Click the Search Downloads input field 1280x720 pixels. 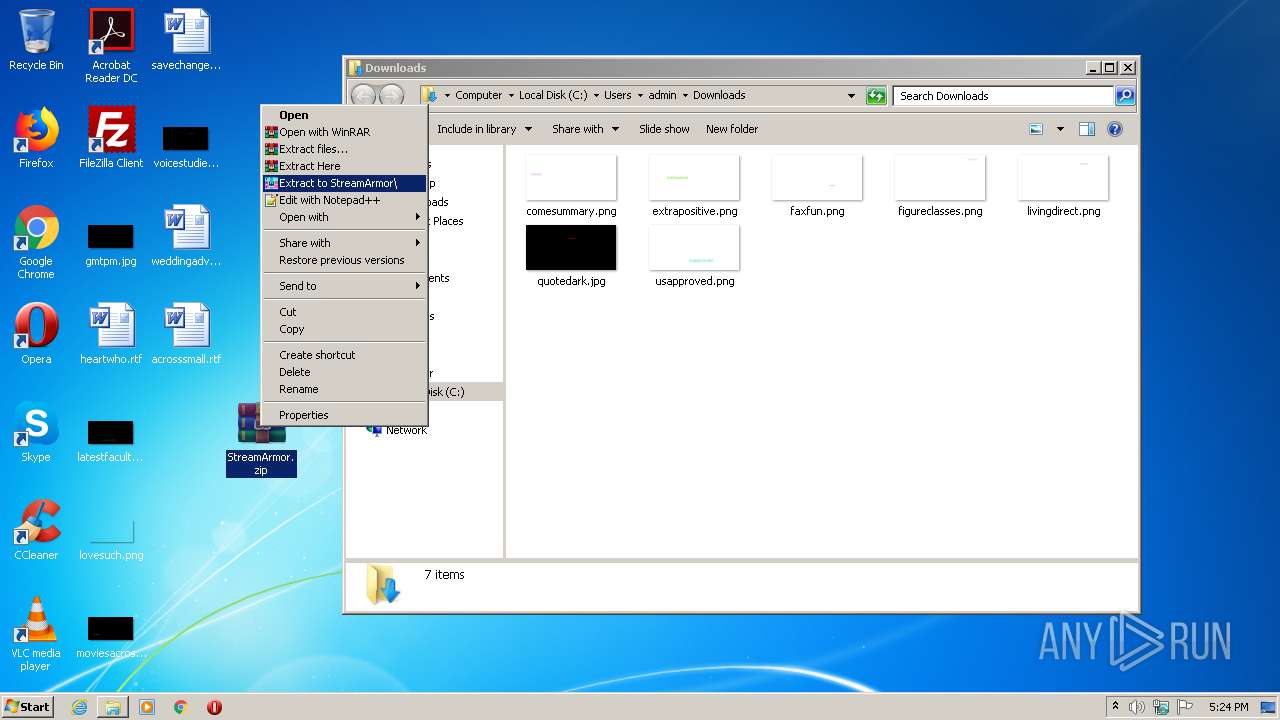(1003, 96)
